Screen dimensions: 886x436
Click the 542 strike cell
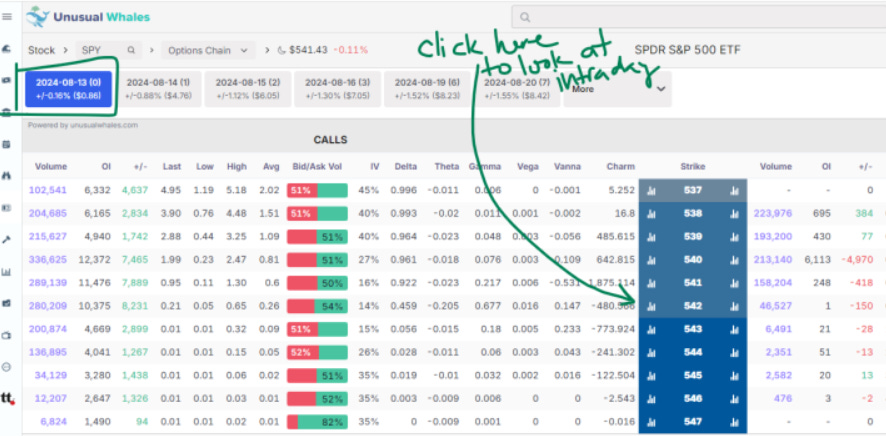coord(693,306)
